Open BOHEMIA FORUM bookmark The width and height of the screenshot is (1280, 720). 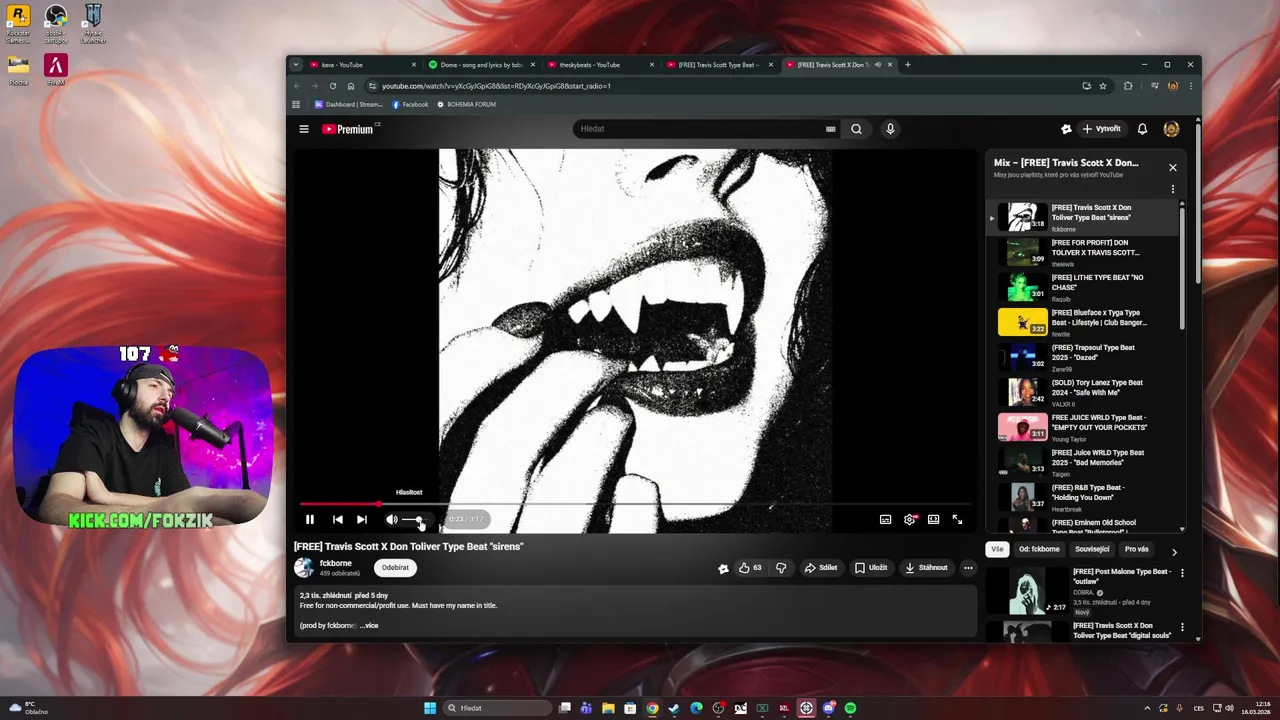(x=466, y=104)
